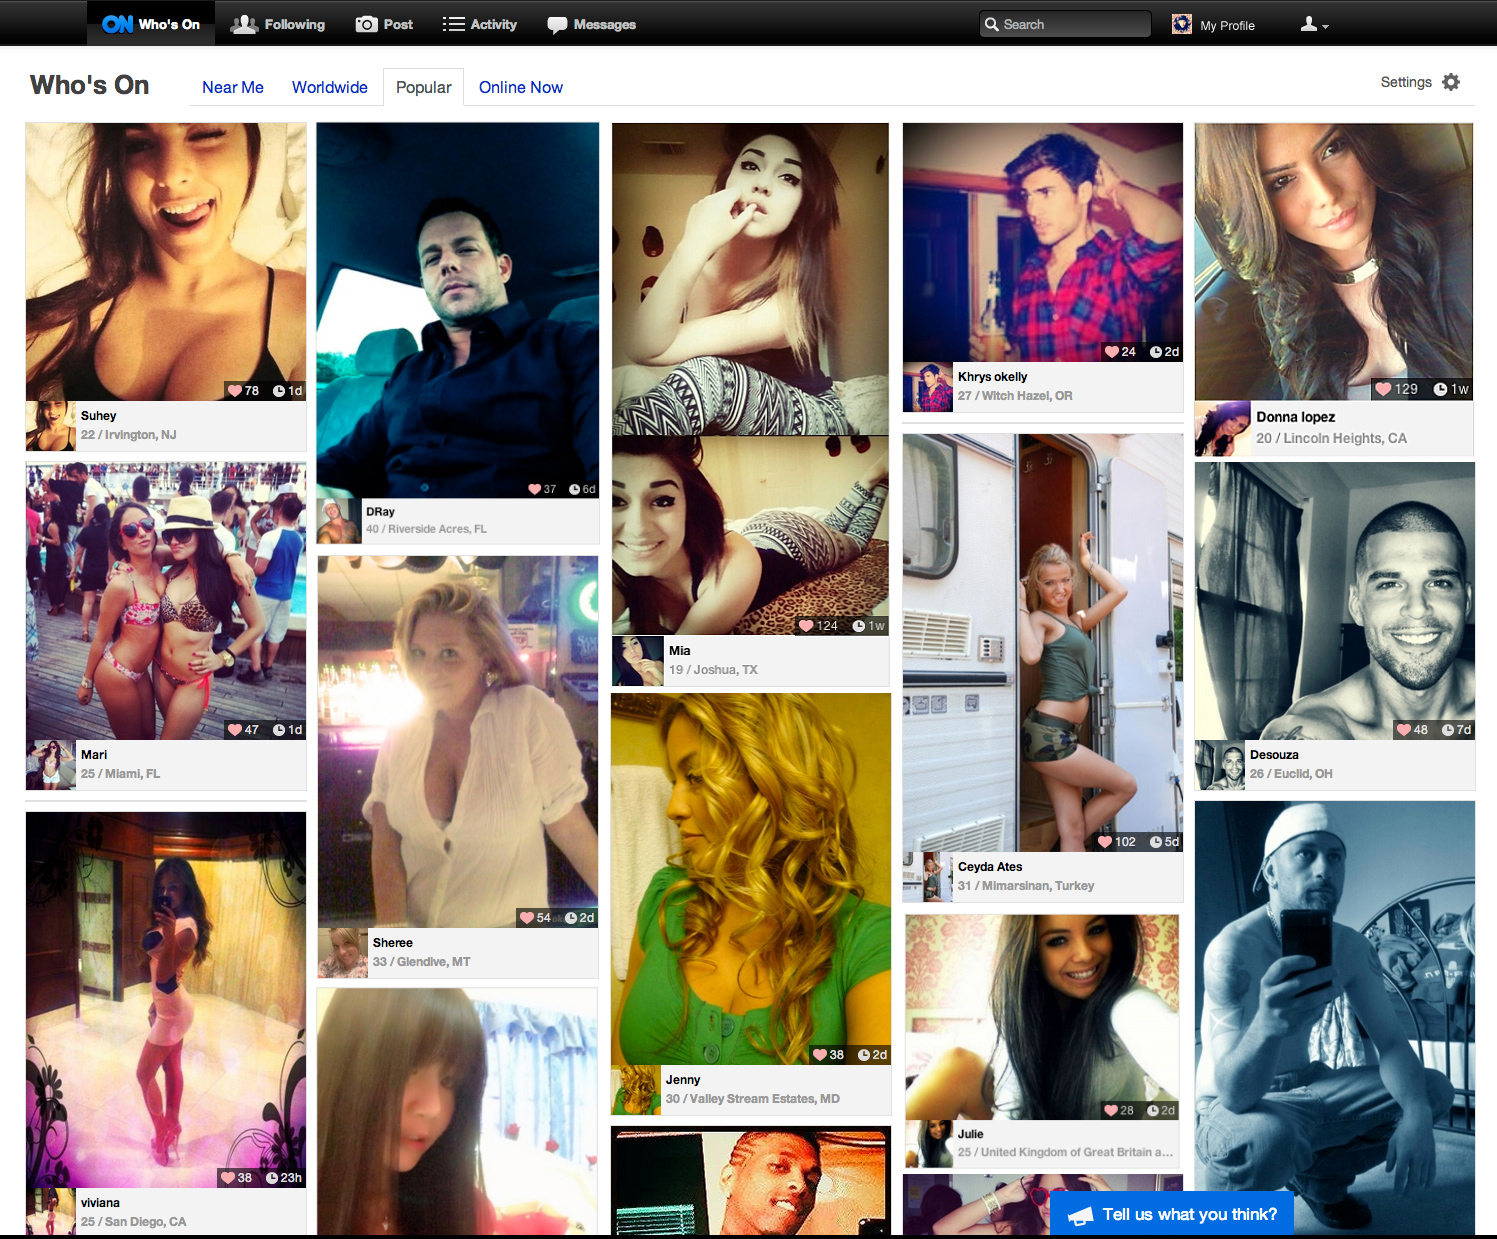The height and width of the screenshot is (1239, 1497).
Task: Open Jenny's small profile avatar
Action: [x=636, y=1090]
